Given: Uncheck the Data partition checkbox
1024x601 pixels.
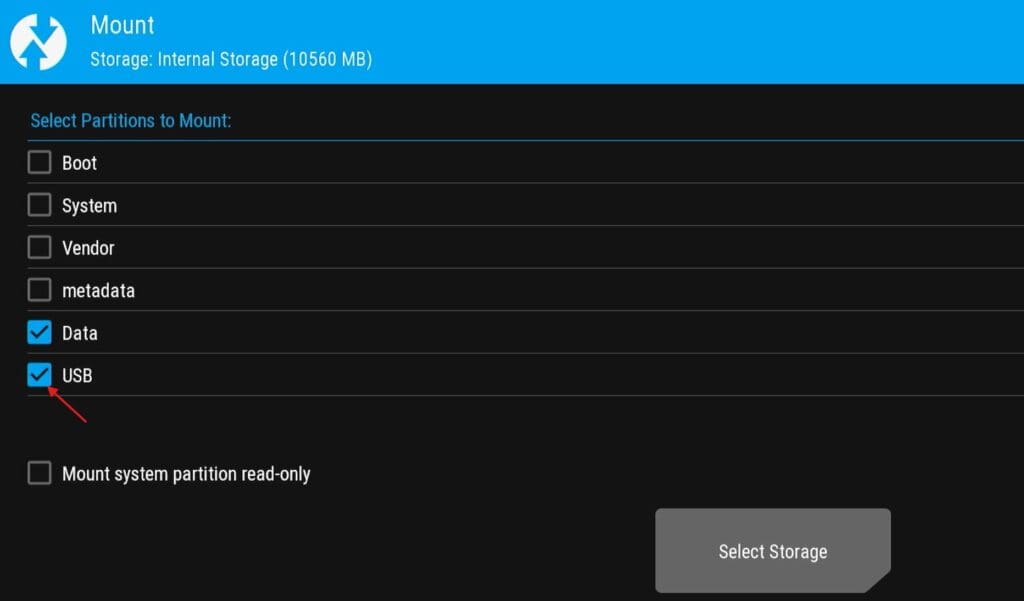Looking at the screenshot, I should coord(39,333).
